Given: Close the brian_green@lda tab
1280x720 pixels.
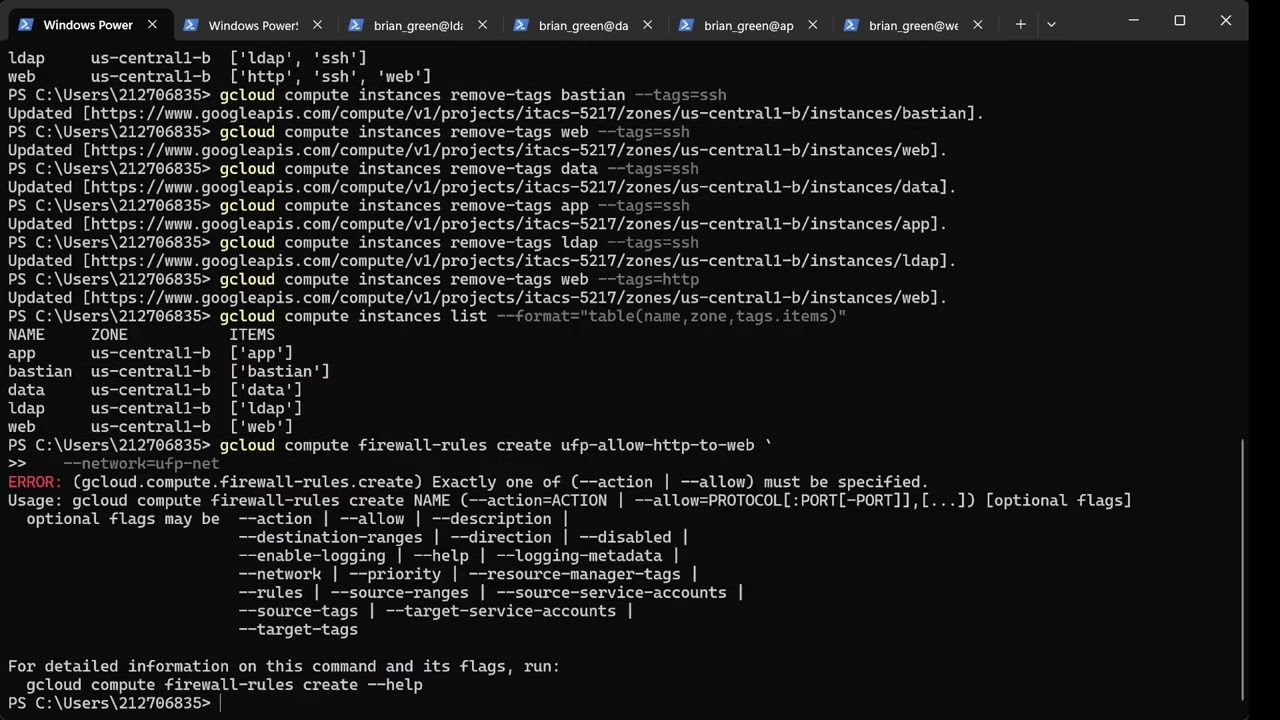Looking at the screenshot, I should click(x=482, y=25).
